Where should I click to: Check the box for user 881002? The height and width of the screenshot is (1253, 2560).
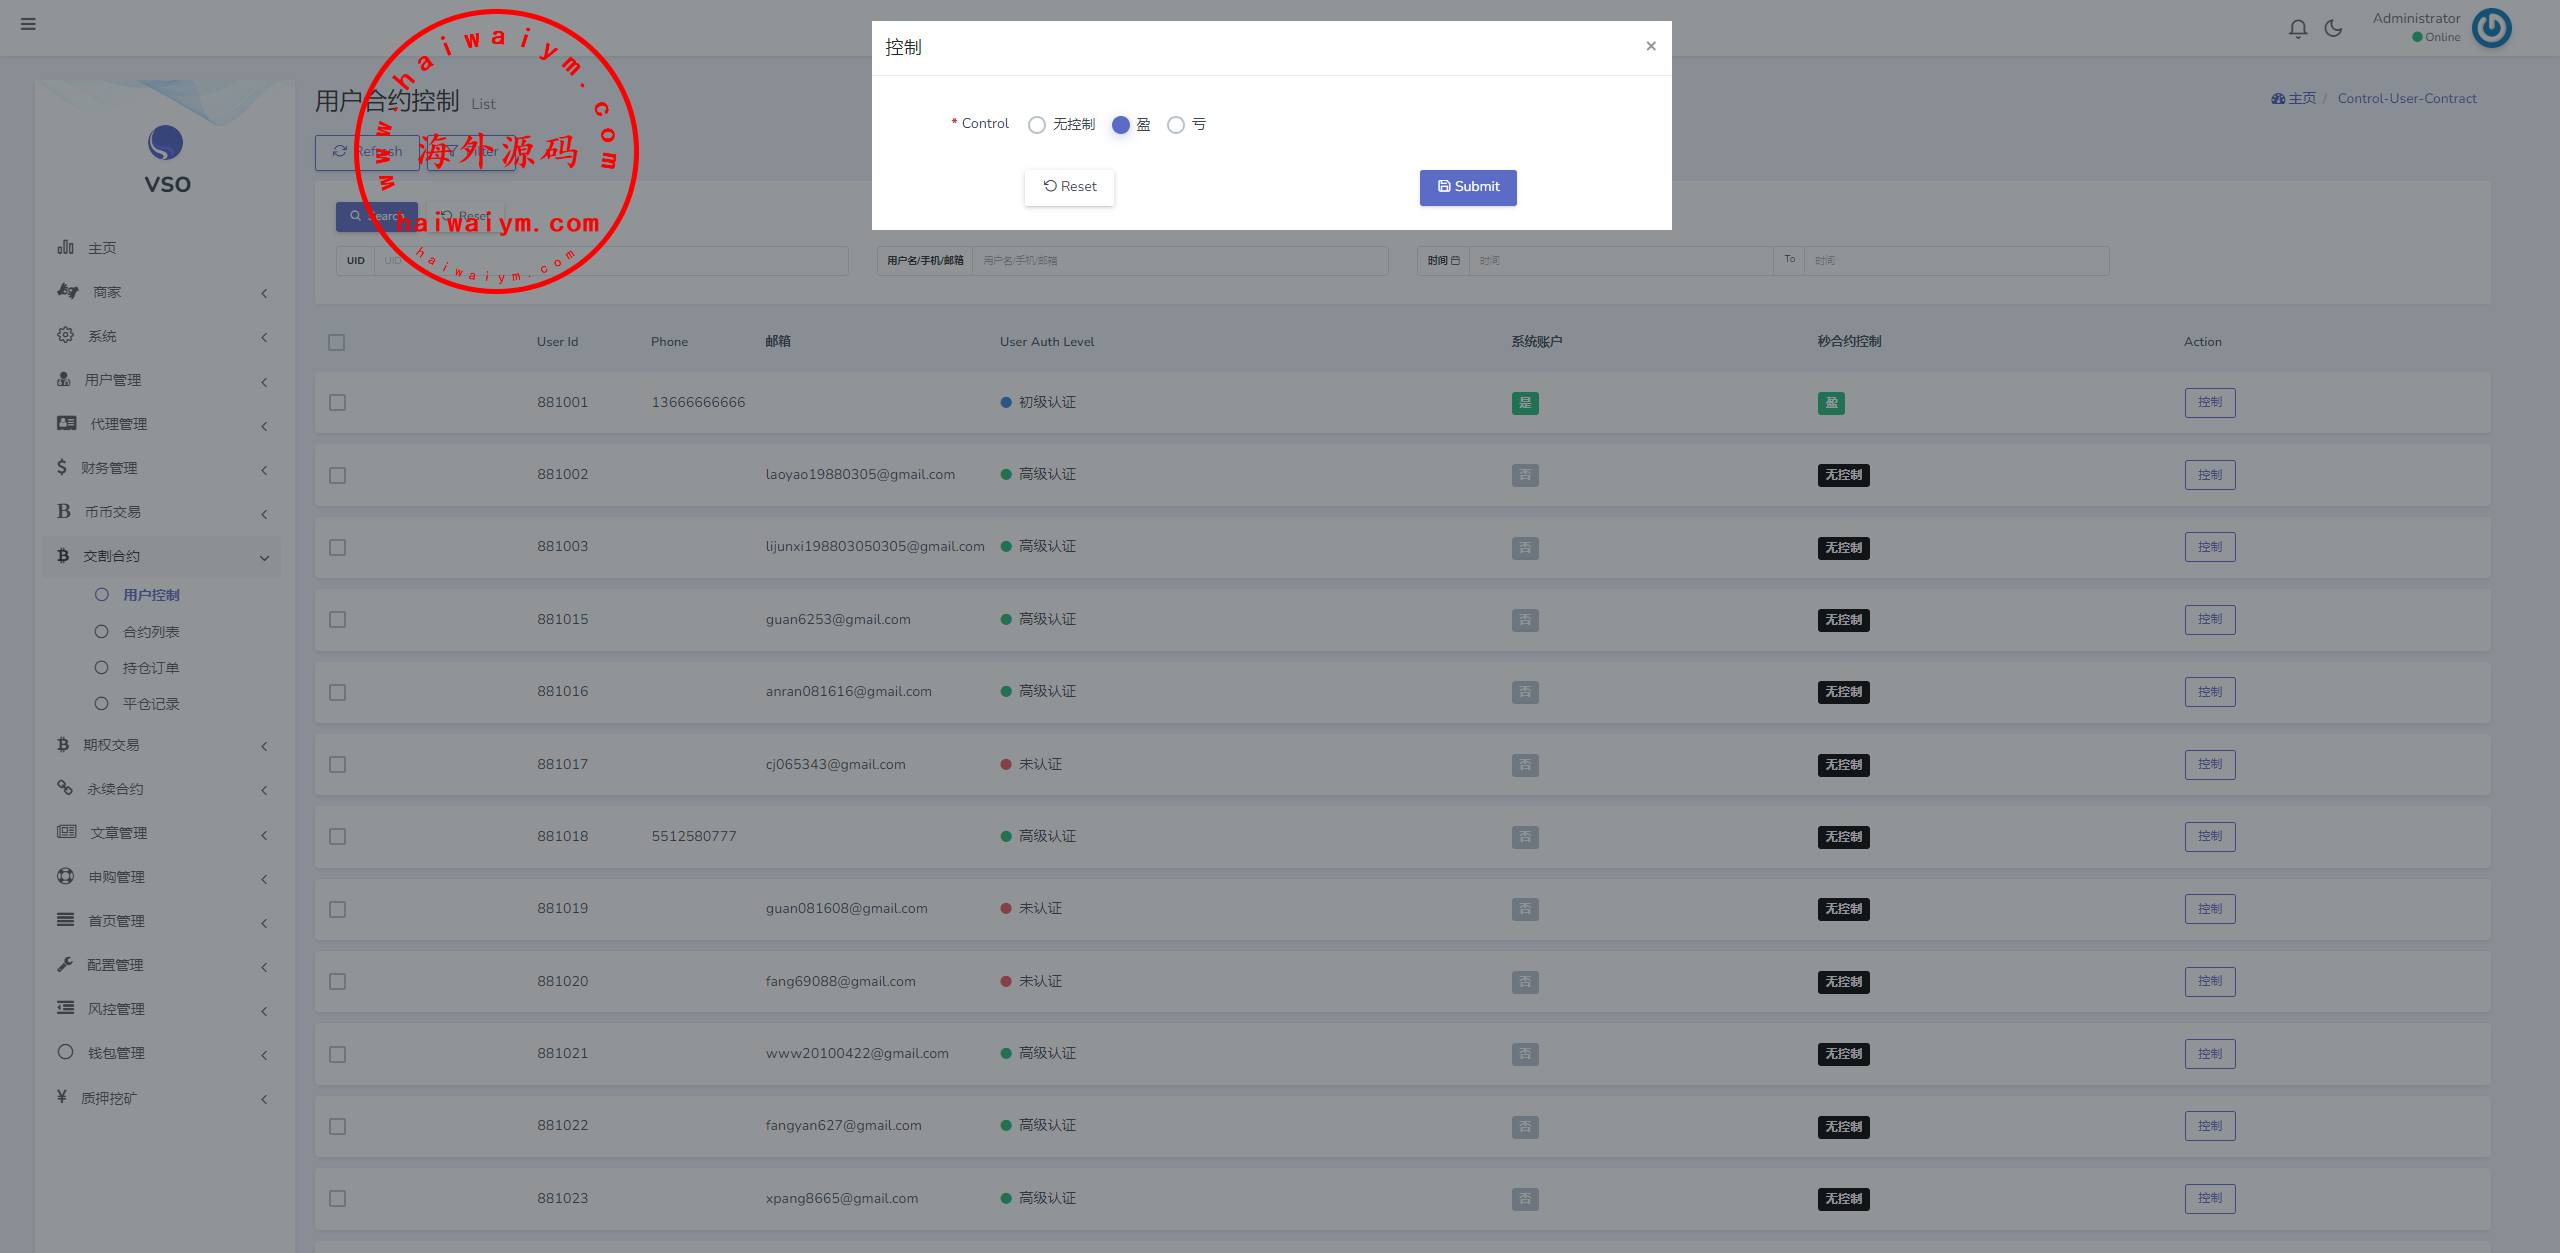(x=337, y=475)
